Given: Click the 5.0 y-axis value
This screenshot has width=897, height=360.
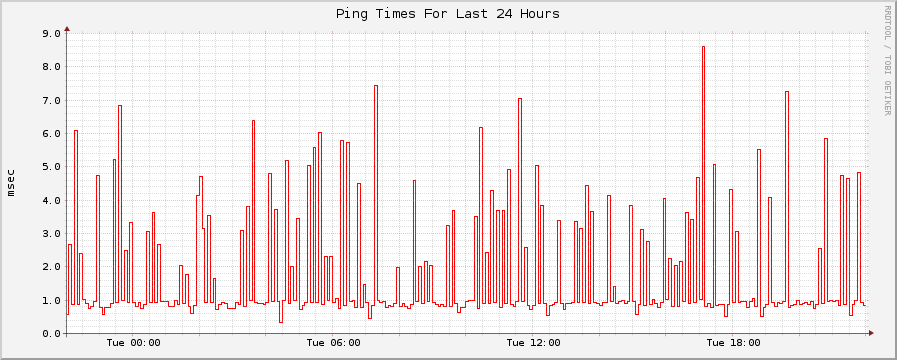Looking at the screenshot, I should (x=51, y=167).
